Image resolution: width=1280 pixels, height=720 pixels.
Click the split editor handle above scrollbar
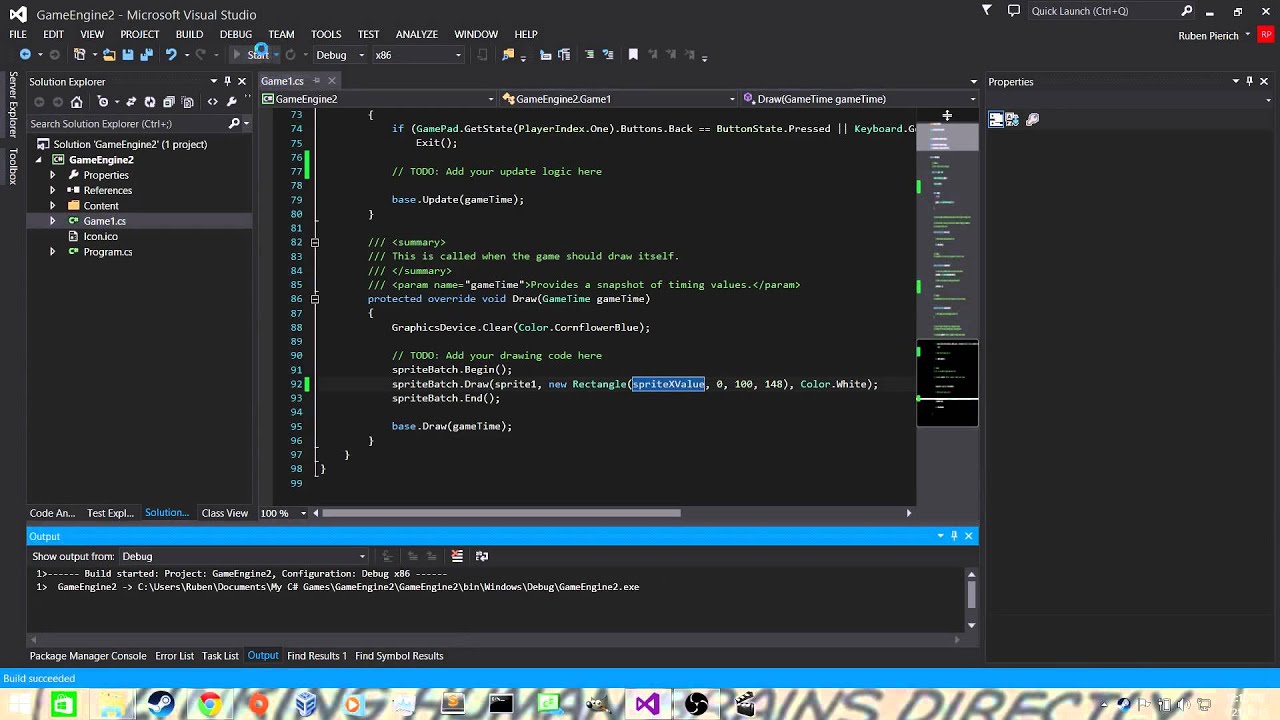pos(947,115)
